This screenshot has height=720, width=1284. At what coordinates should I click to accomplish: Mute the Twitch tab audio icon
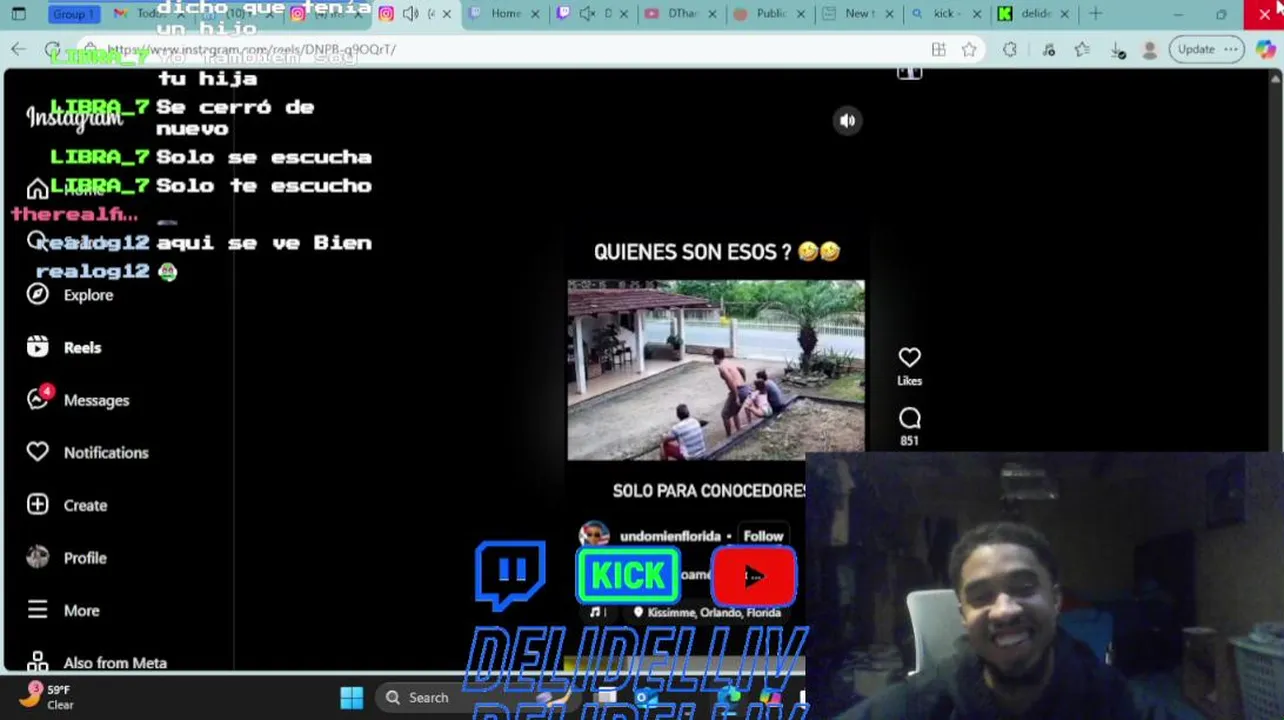[587, 14]
